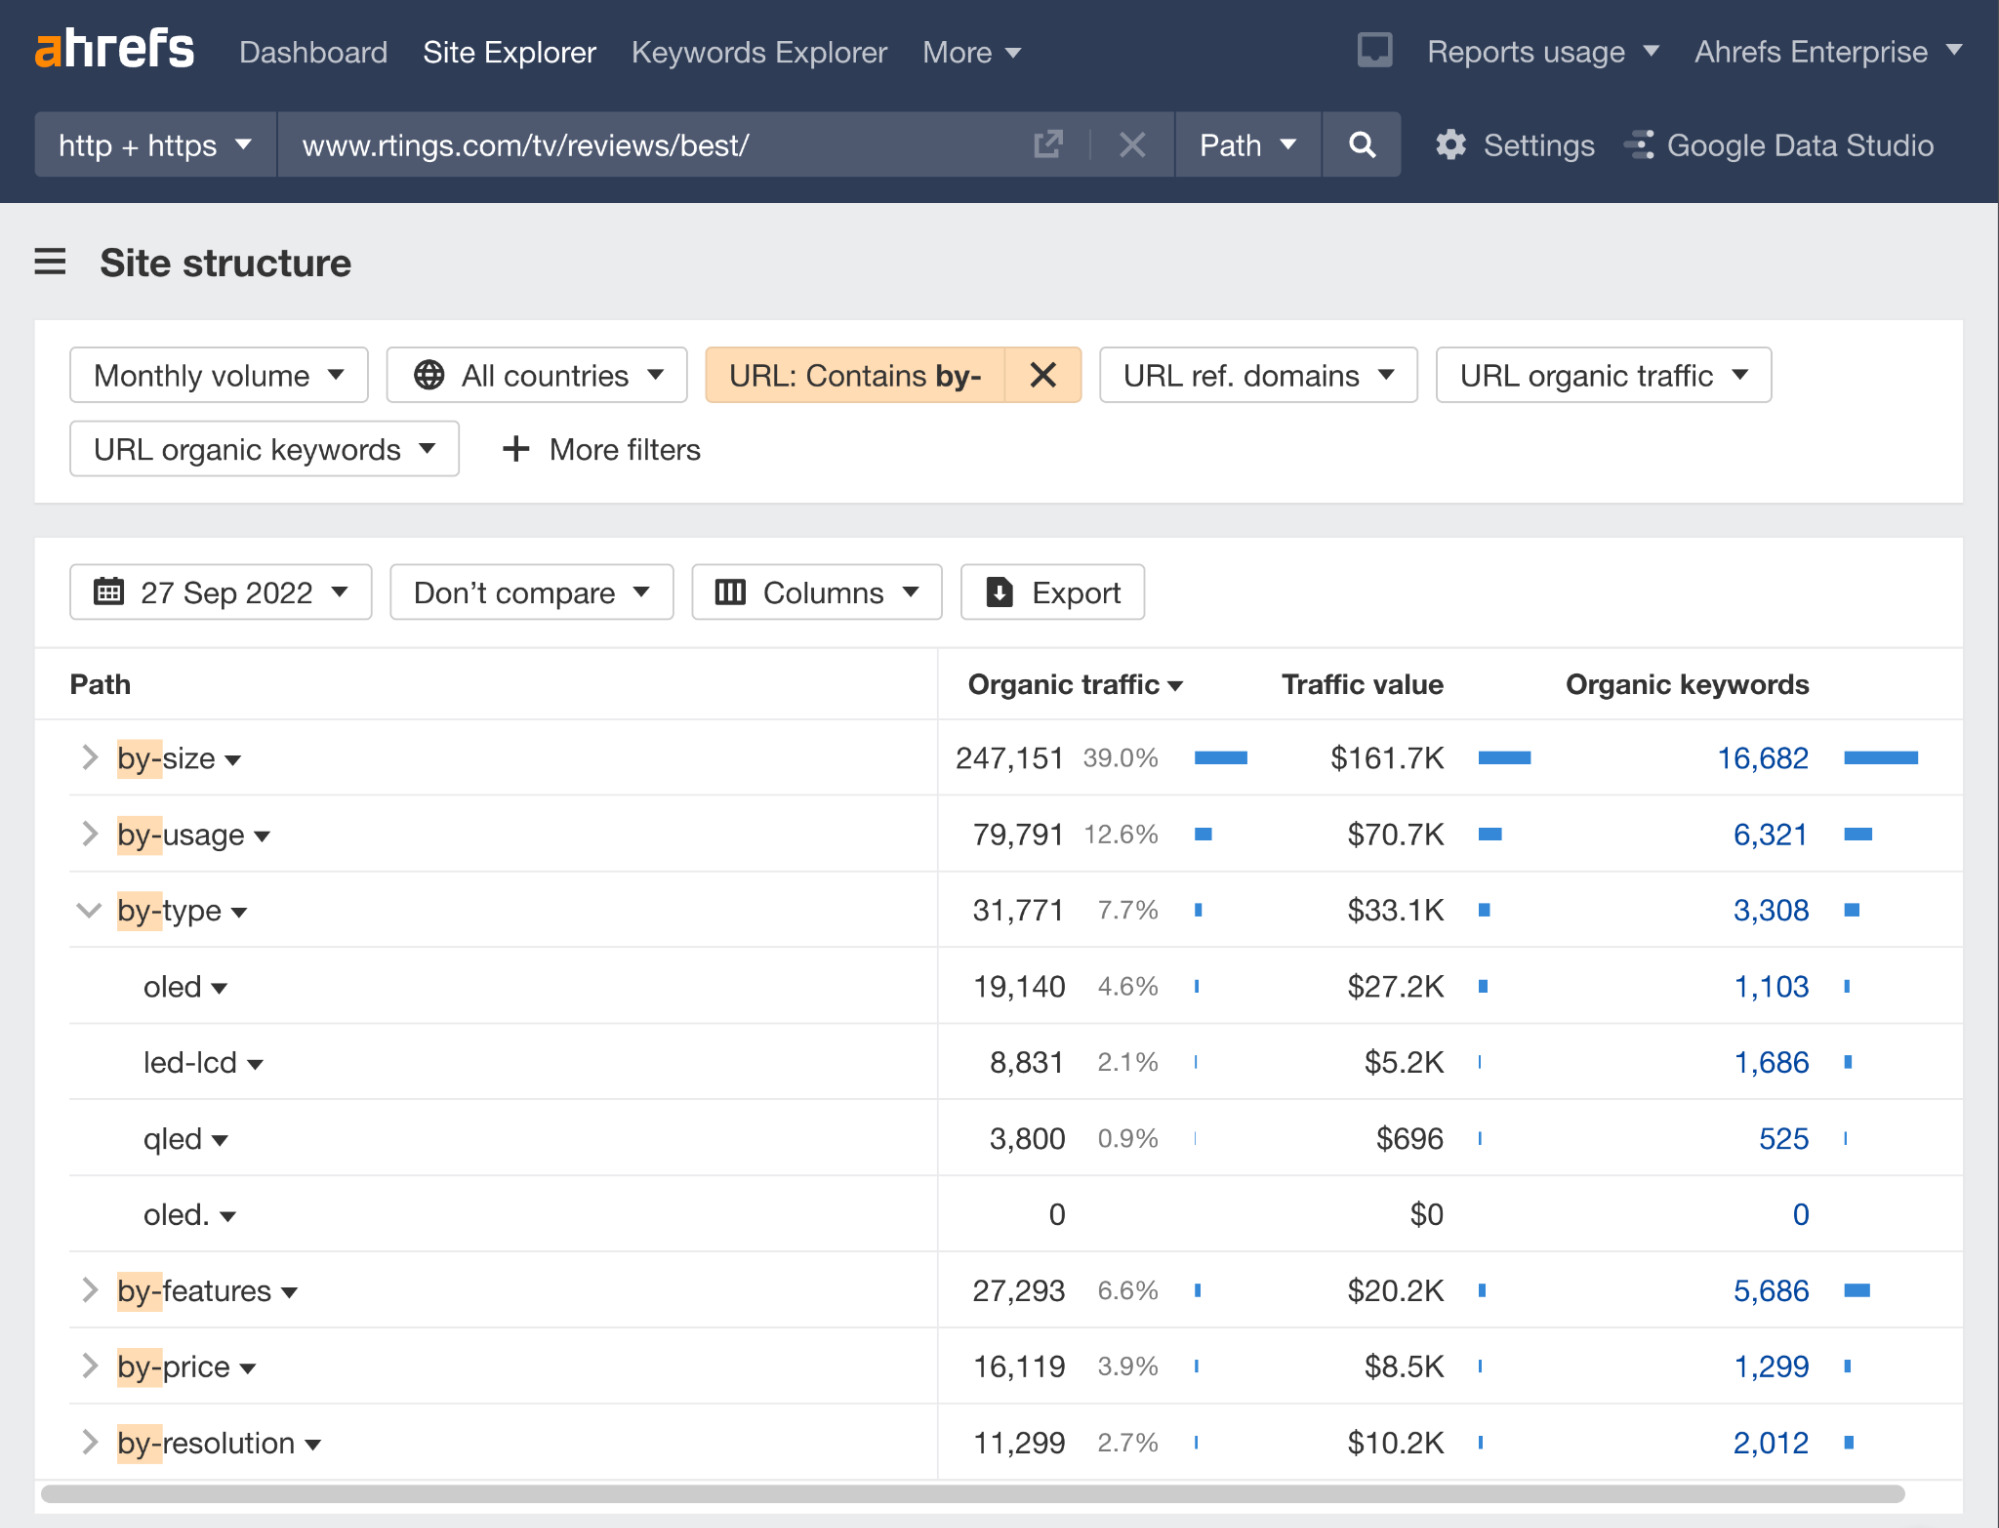Screen dimensions: 1999x1528
Task: Click the horizontal scrollbar at bottom
Action: [972, 1494]
